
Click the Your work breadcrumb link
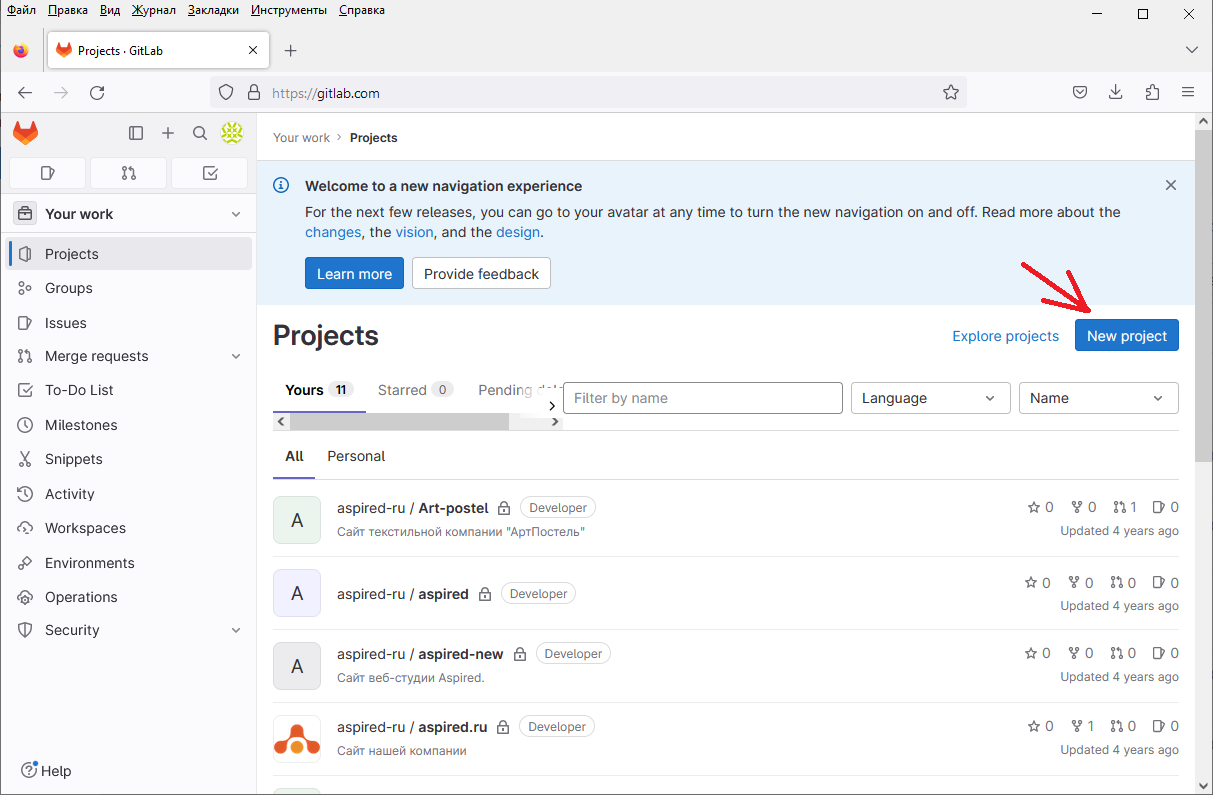click(x=301, y=138)
